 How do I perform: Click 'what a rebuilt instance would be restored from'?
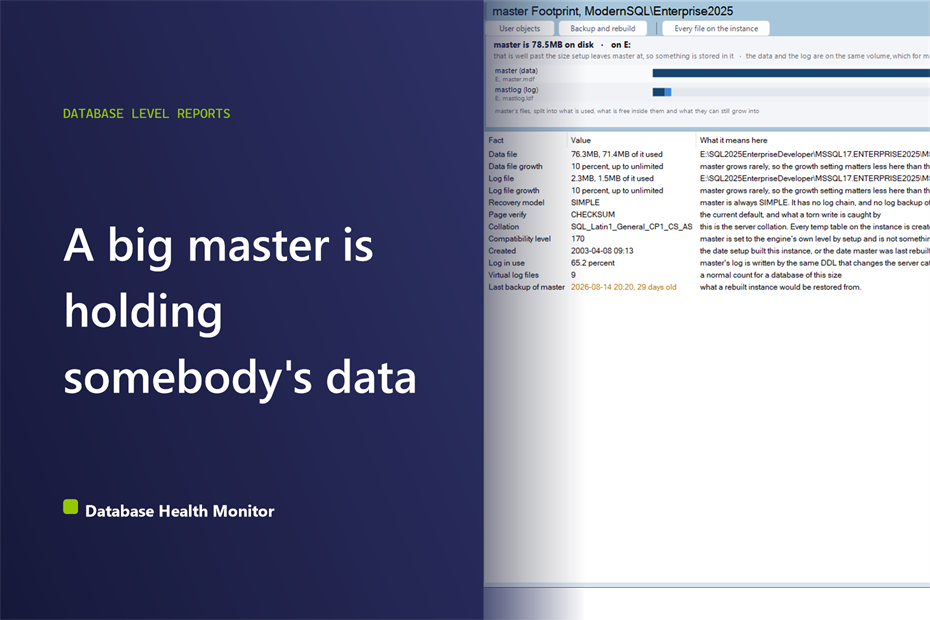(x=781, y=287)
